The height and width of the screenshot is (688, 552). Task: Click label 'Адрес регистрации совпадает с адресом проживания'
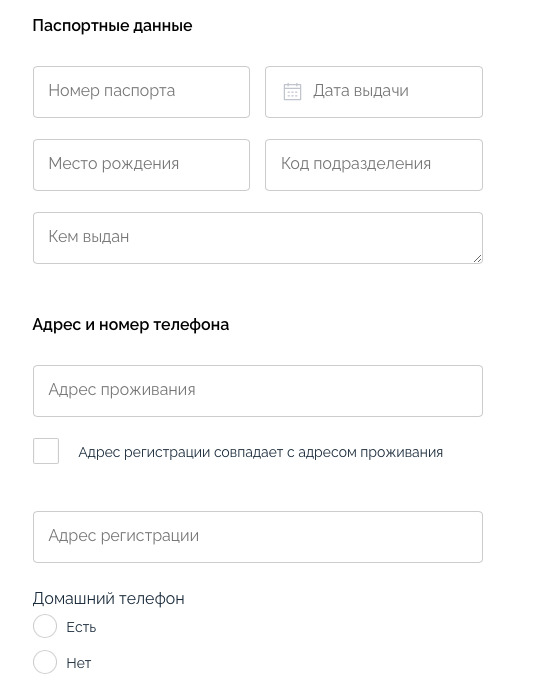click(x=261, y=452)
